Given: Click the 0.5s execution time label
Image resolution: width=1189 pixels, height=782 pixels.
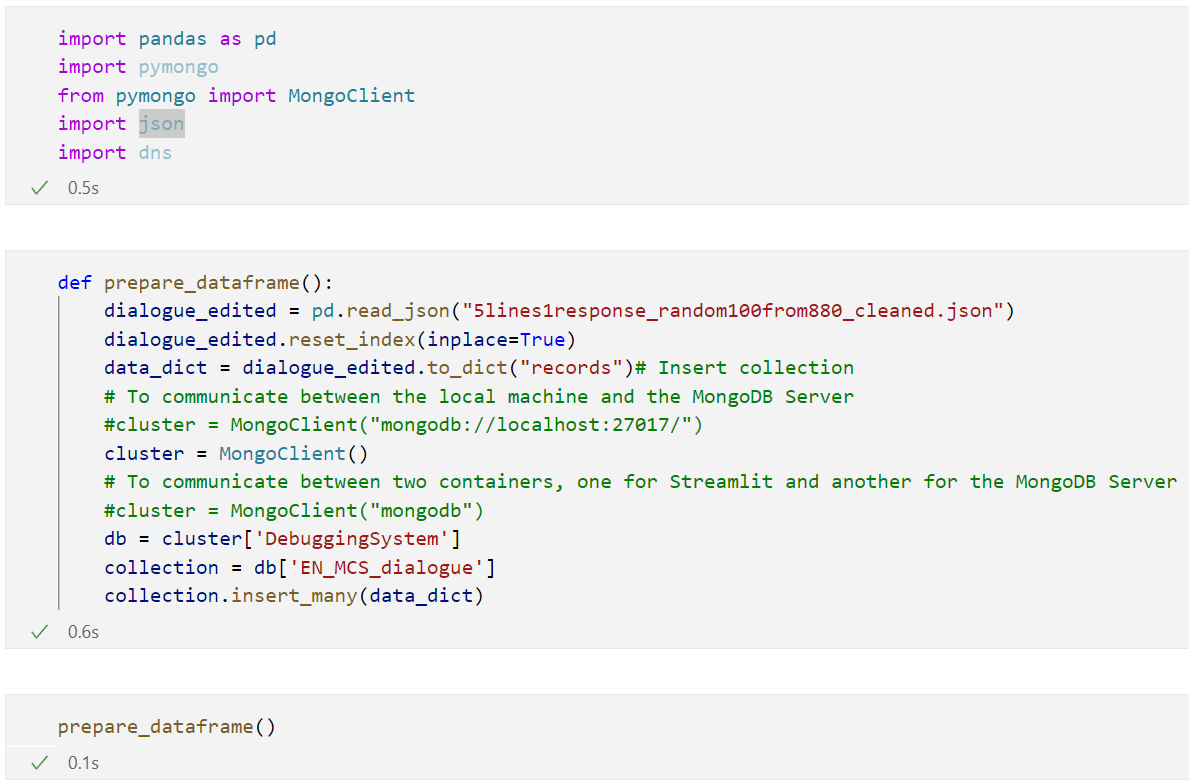Looking at the screenshot, I should tap(83, 188).
